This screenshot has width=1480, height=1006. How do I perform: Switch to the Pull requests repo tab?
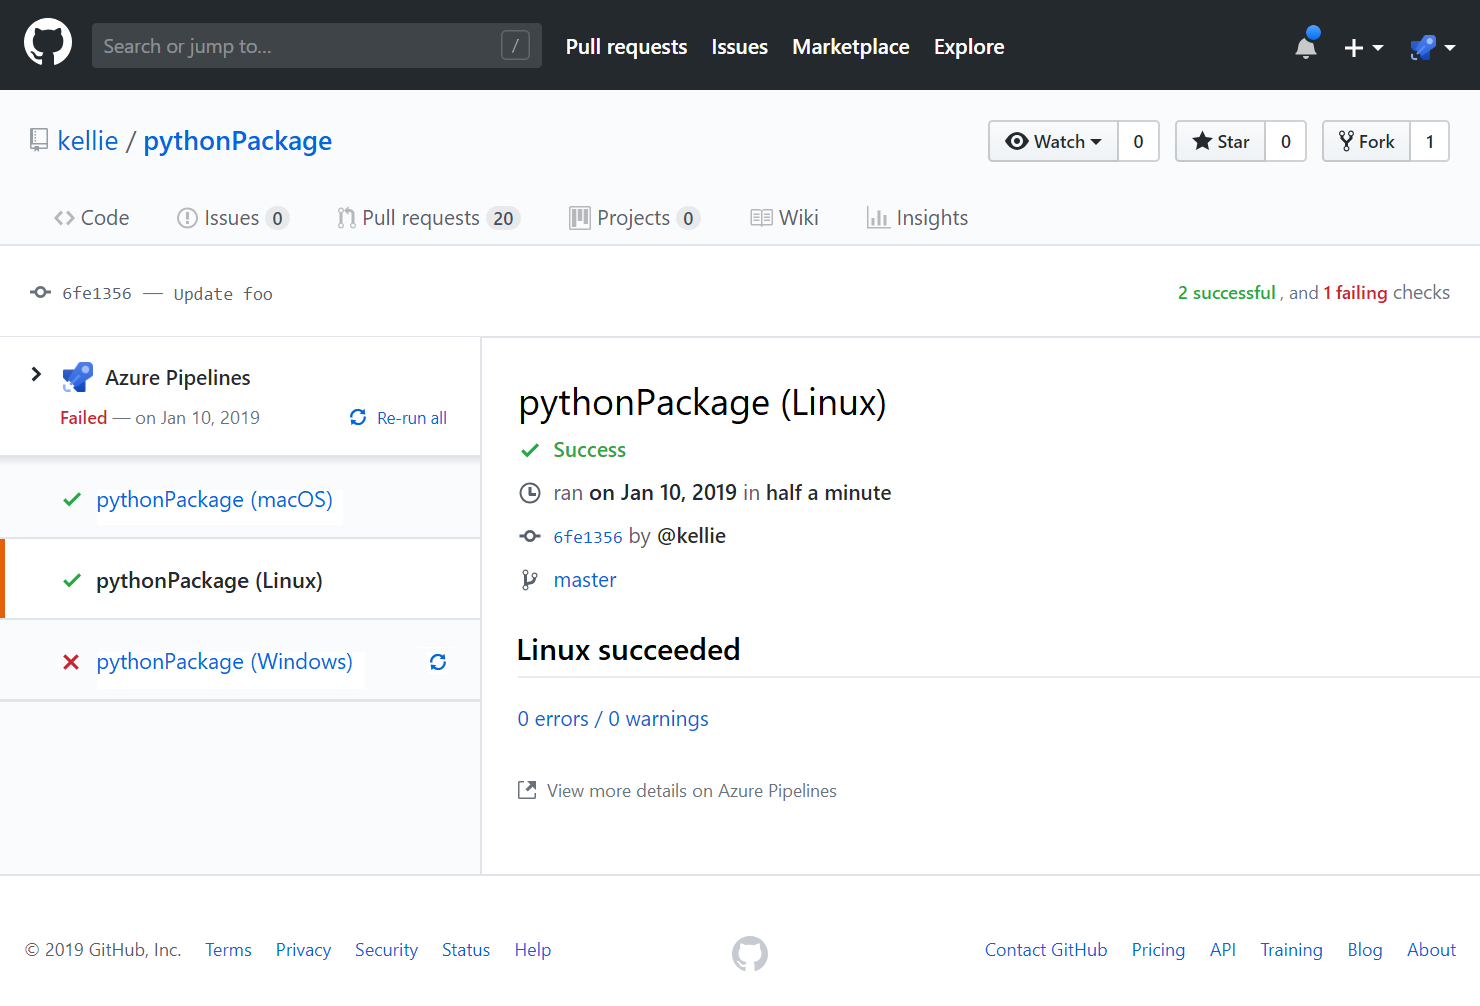click(x=428, y=218)
